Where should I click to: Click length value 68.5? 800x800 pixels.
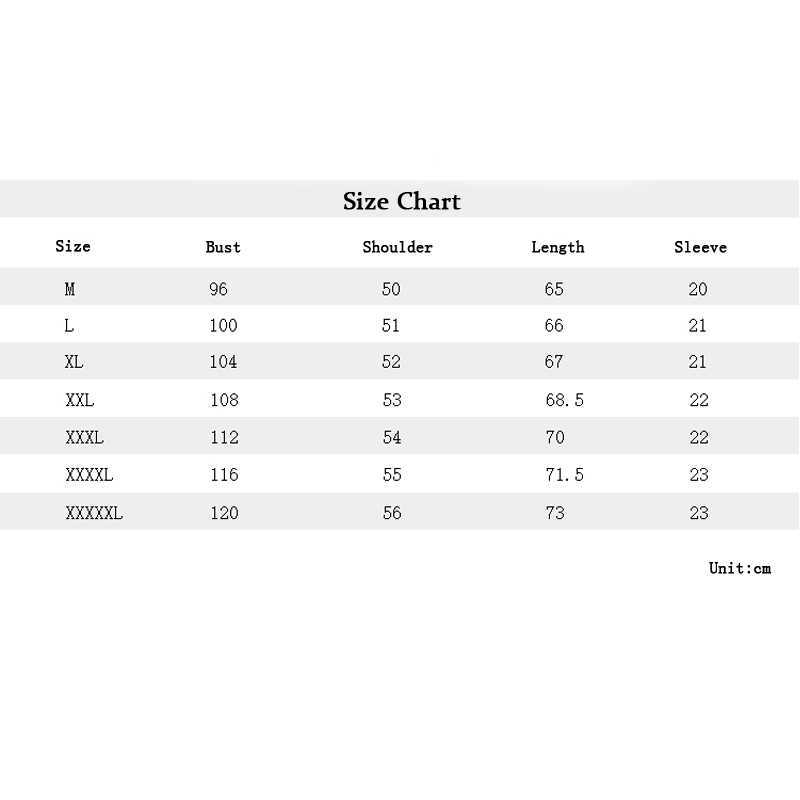(564, 400)
